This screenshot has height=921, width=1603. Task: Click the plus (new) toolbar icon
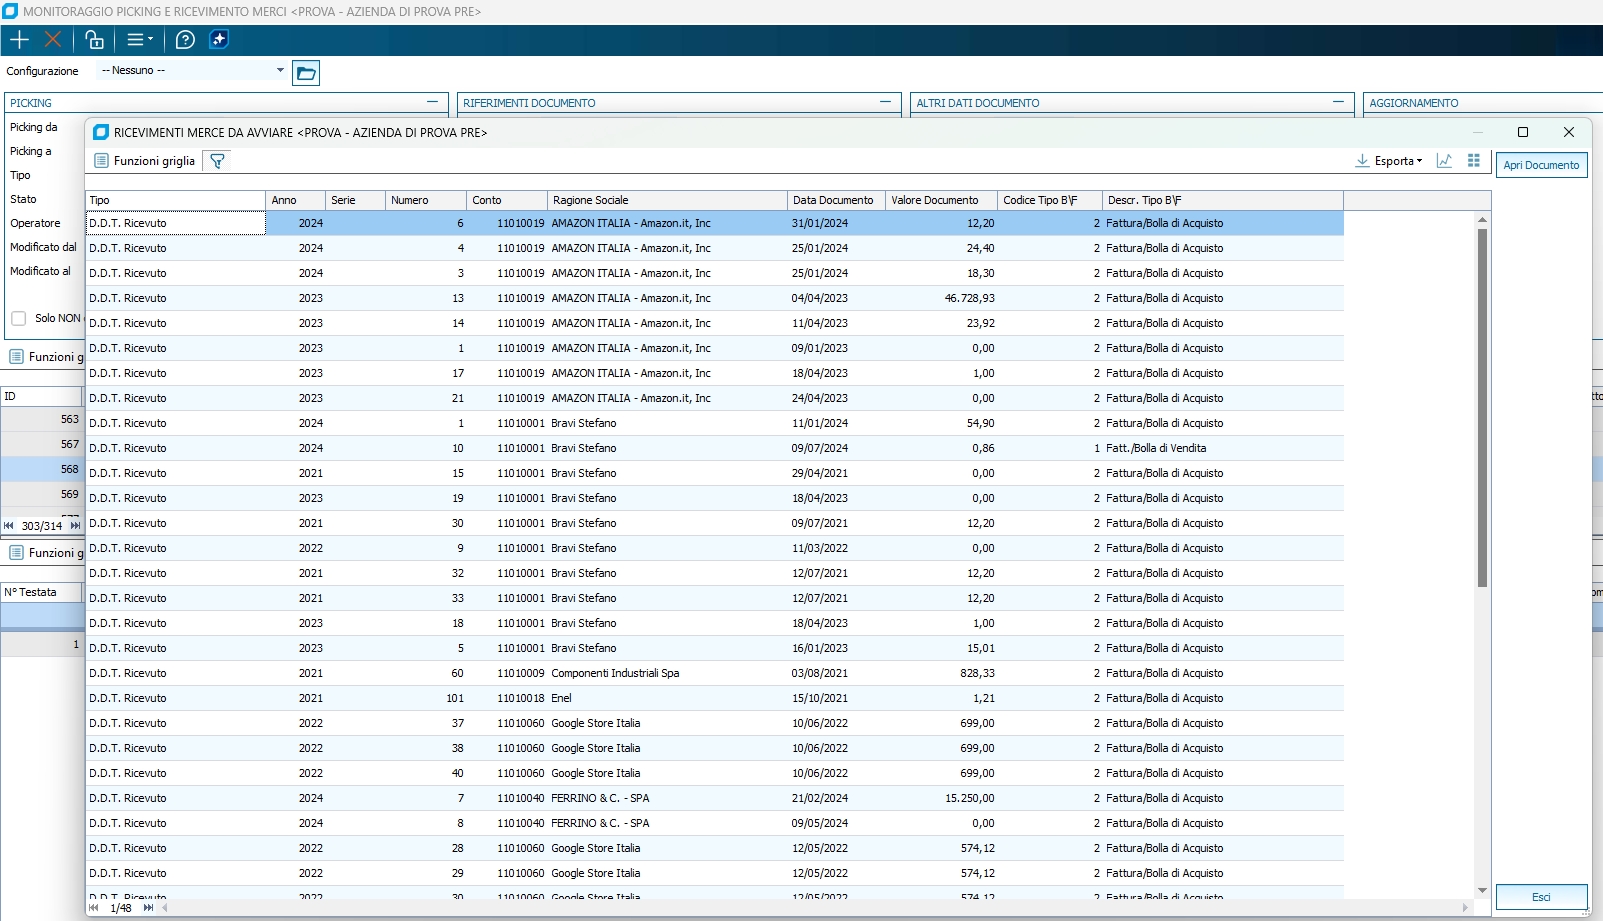(20, 40)
